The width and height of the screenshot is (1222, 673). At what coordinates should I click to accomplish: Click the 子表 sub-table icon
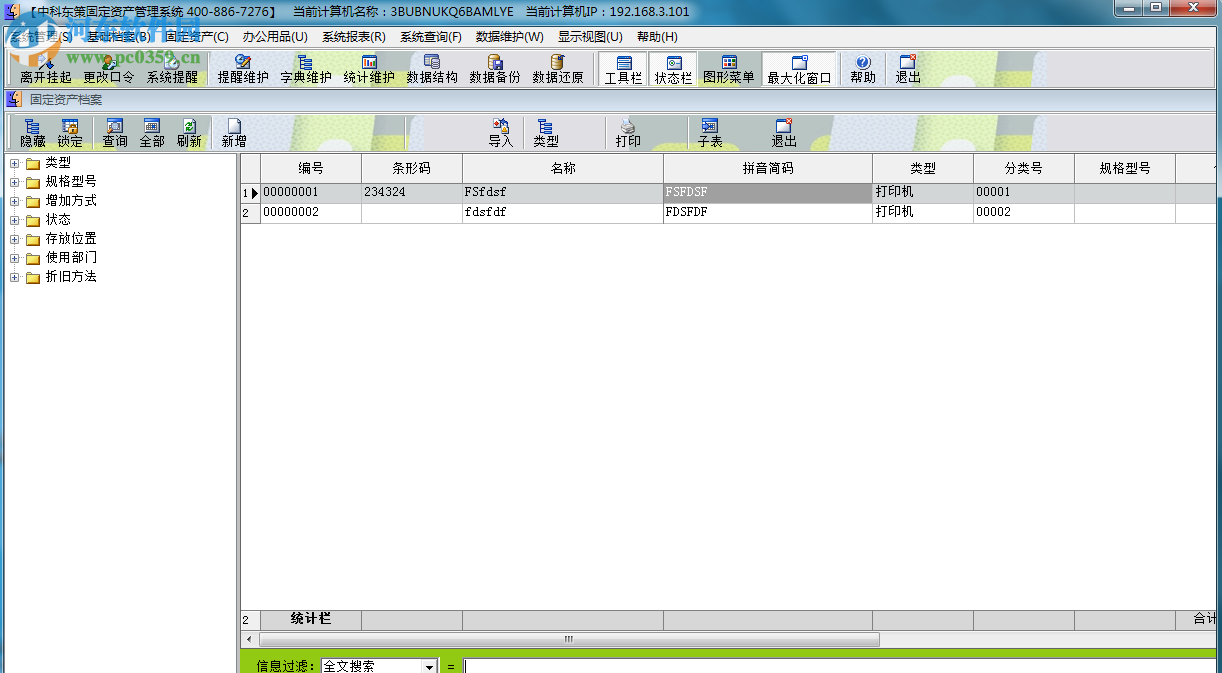tap(710, 133)
